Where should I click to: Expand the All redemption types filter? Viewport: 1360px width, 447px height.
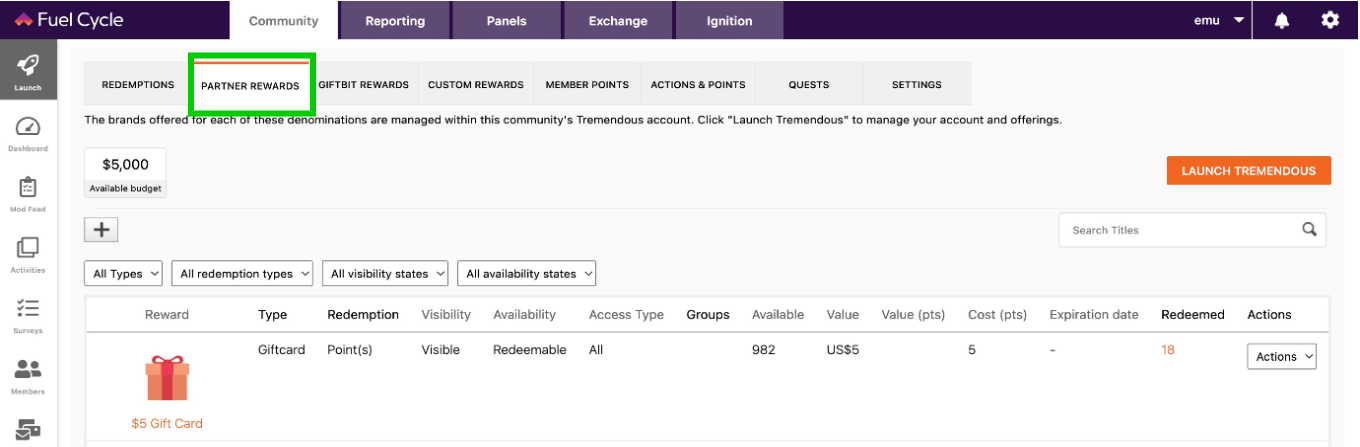243,273
